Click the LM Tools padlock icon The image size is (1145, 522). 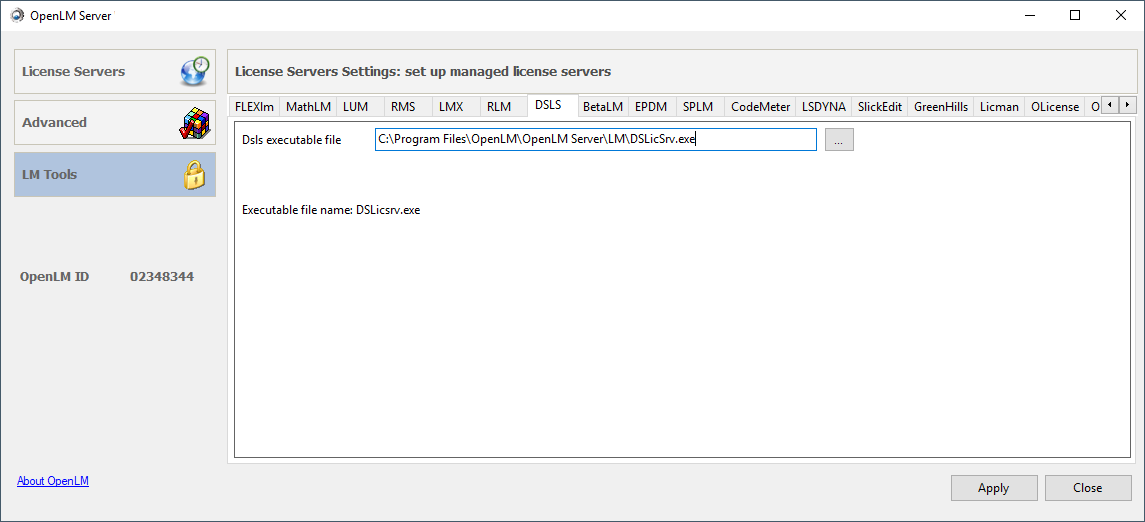click(x=194, y=175)
